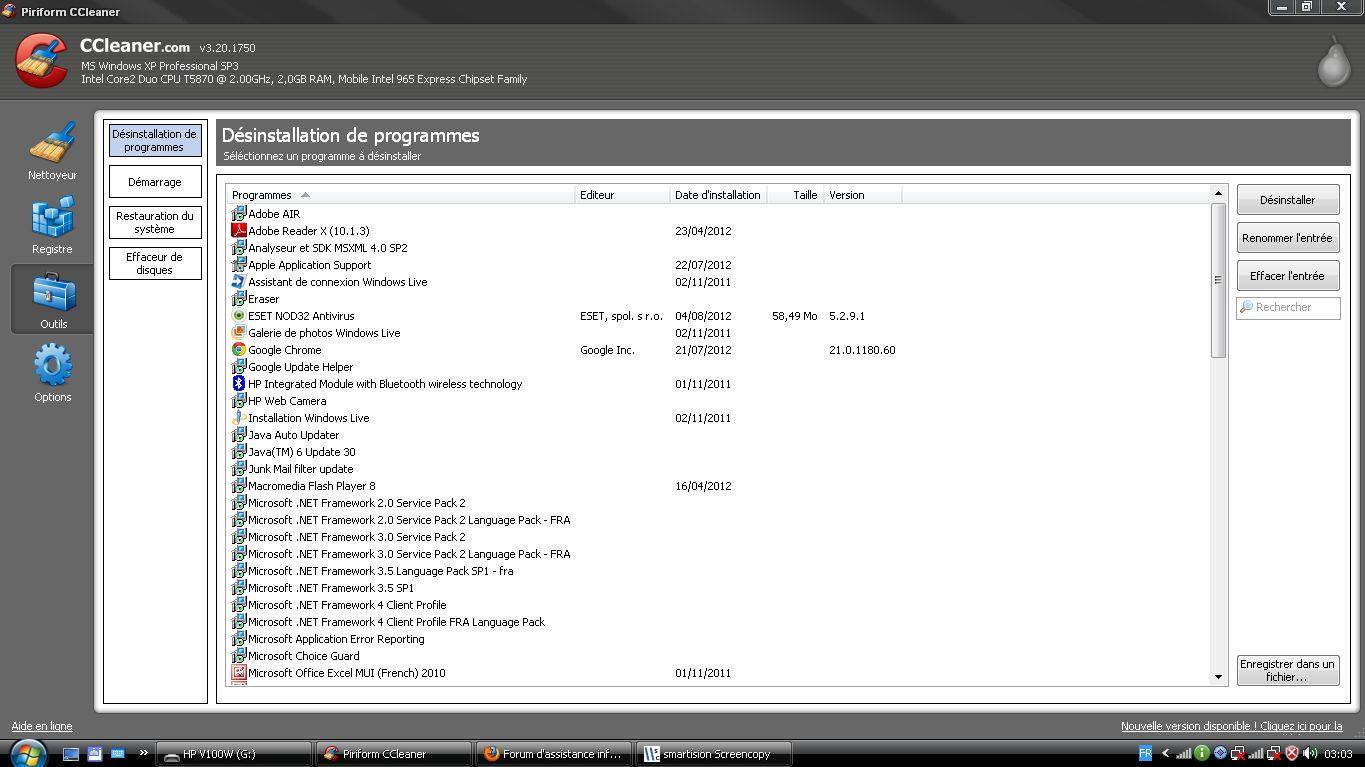Select Apple Application Support entry
The image size is (1365, 767).
[x=309, y=265]
